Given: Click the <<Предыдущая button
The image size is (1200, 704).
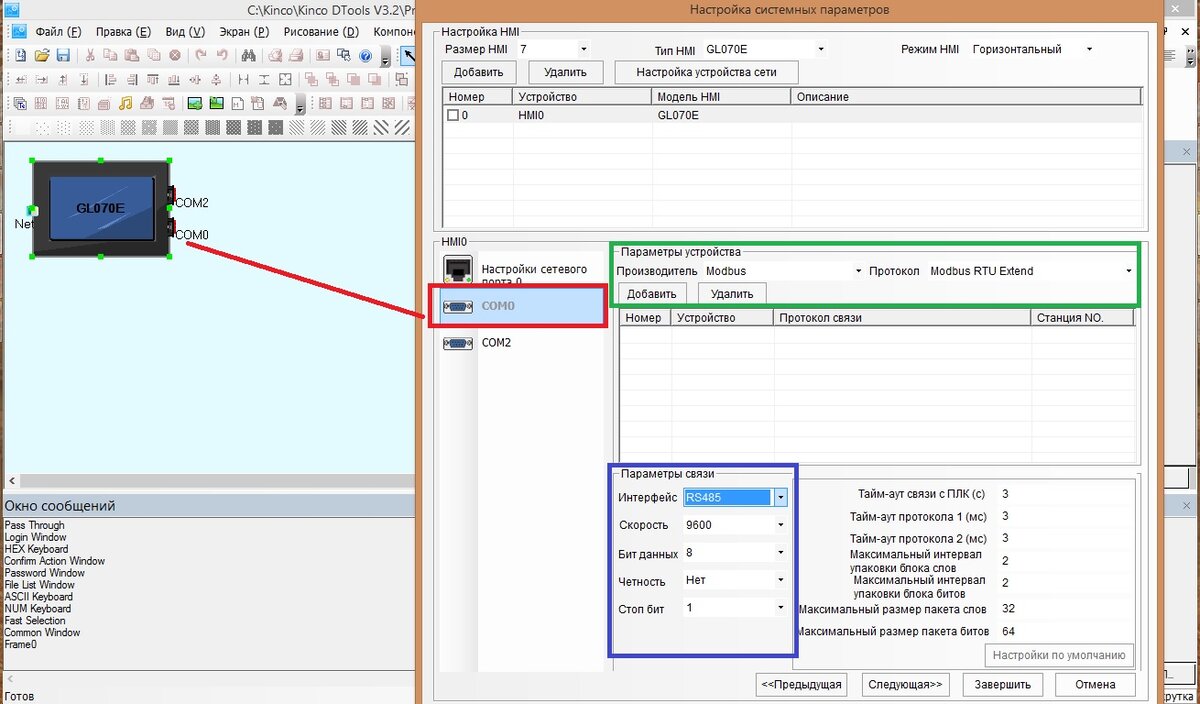Looking at the screenshot, I should (801, 685).
